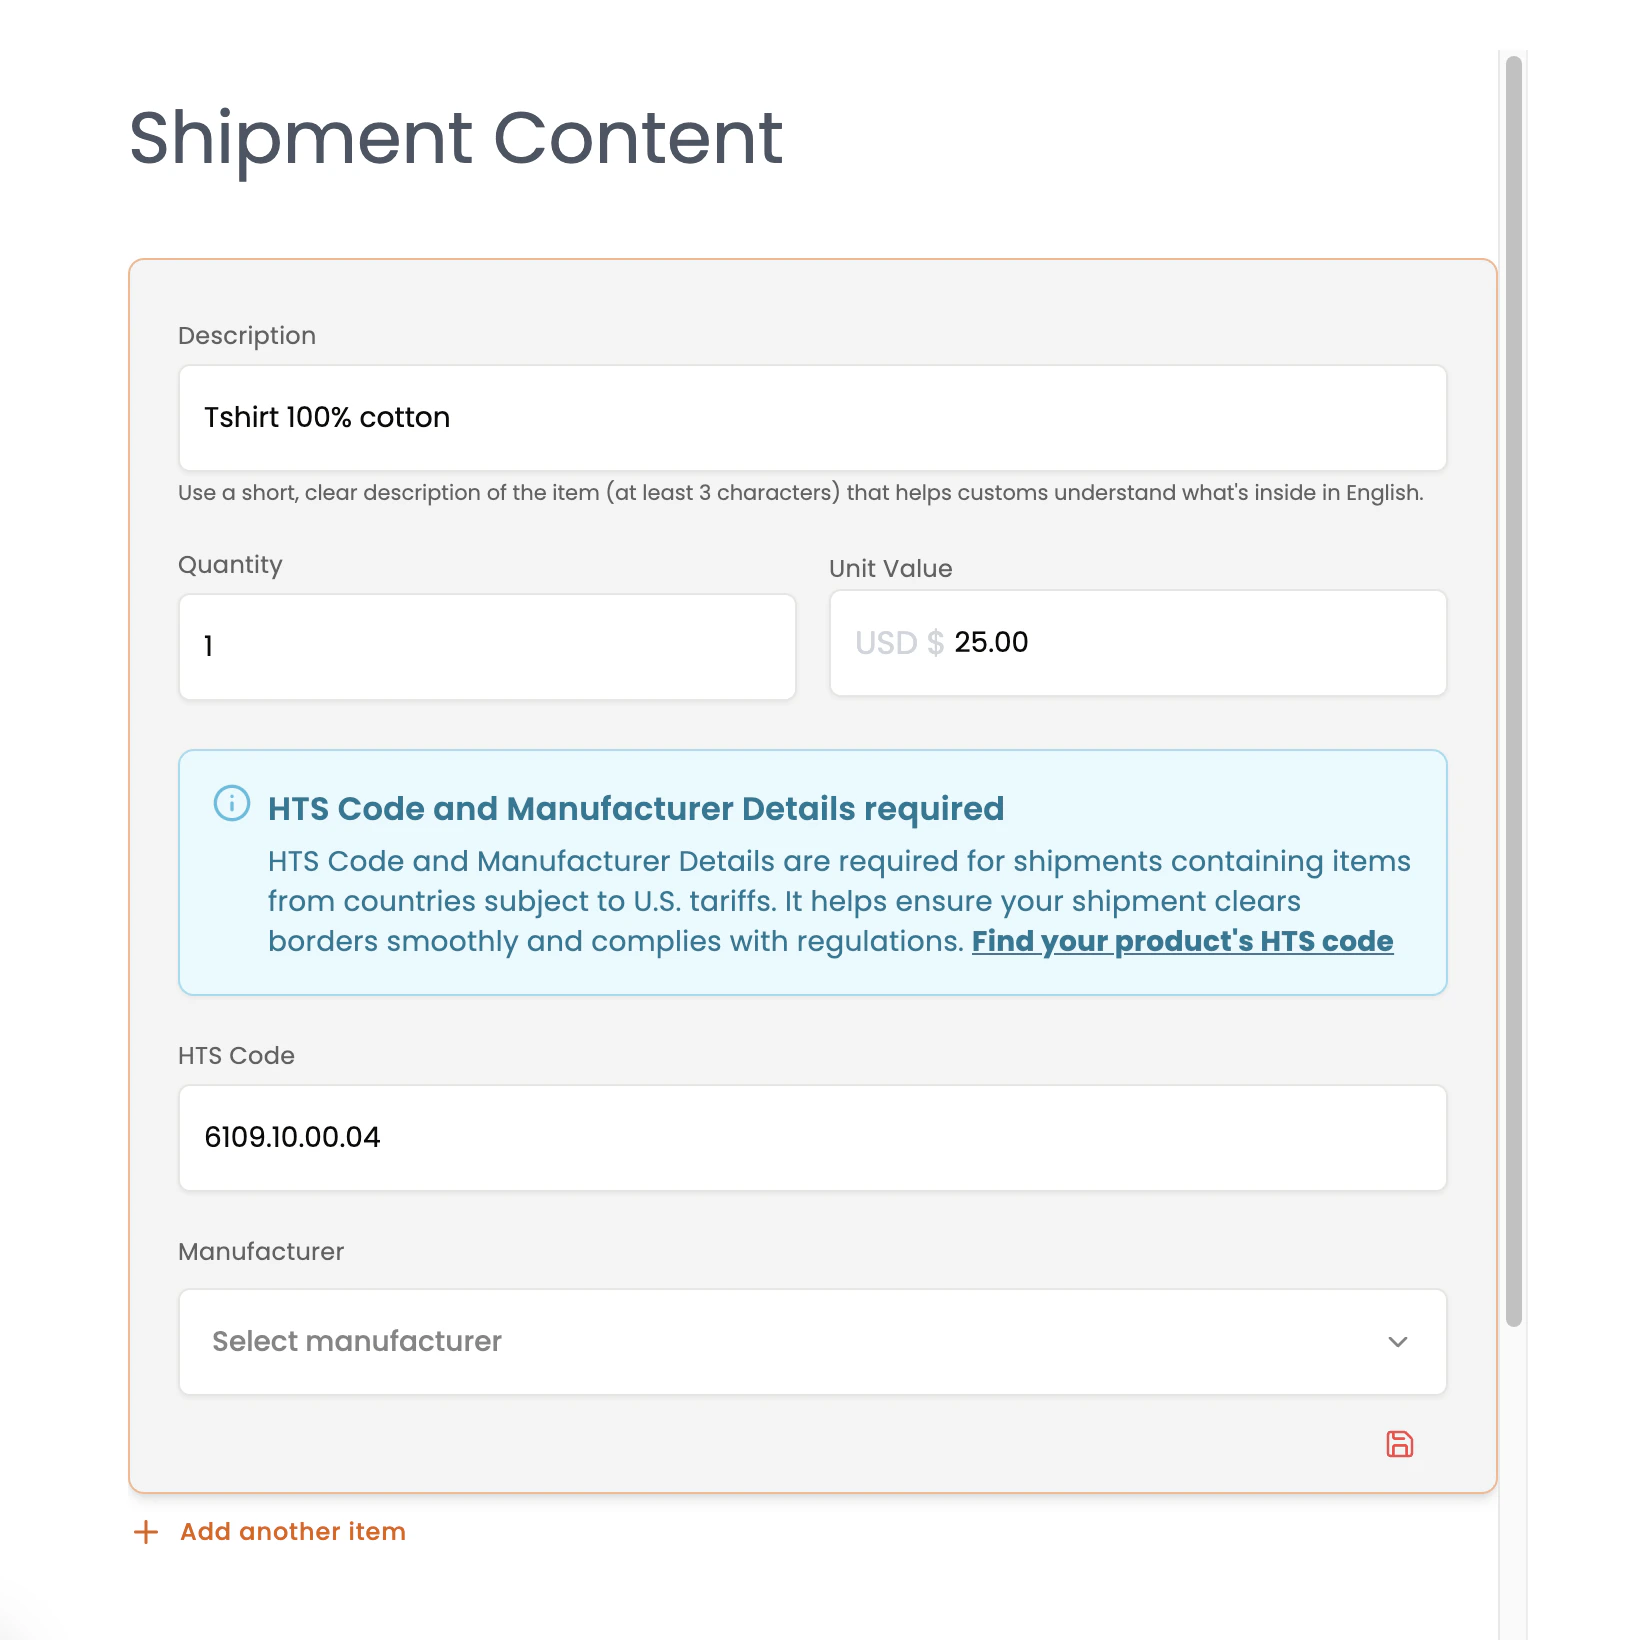Focus the Description field with Tshirt text

(812, 418)
